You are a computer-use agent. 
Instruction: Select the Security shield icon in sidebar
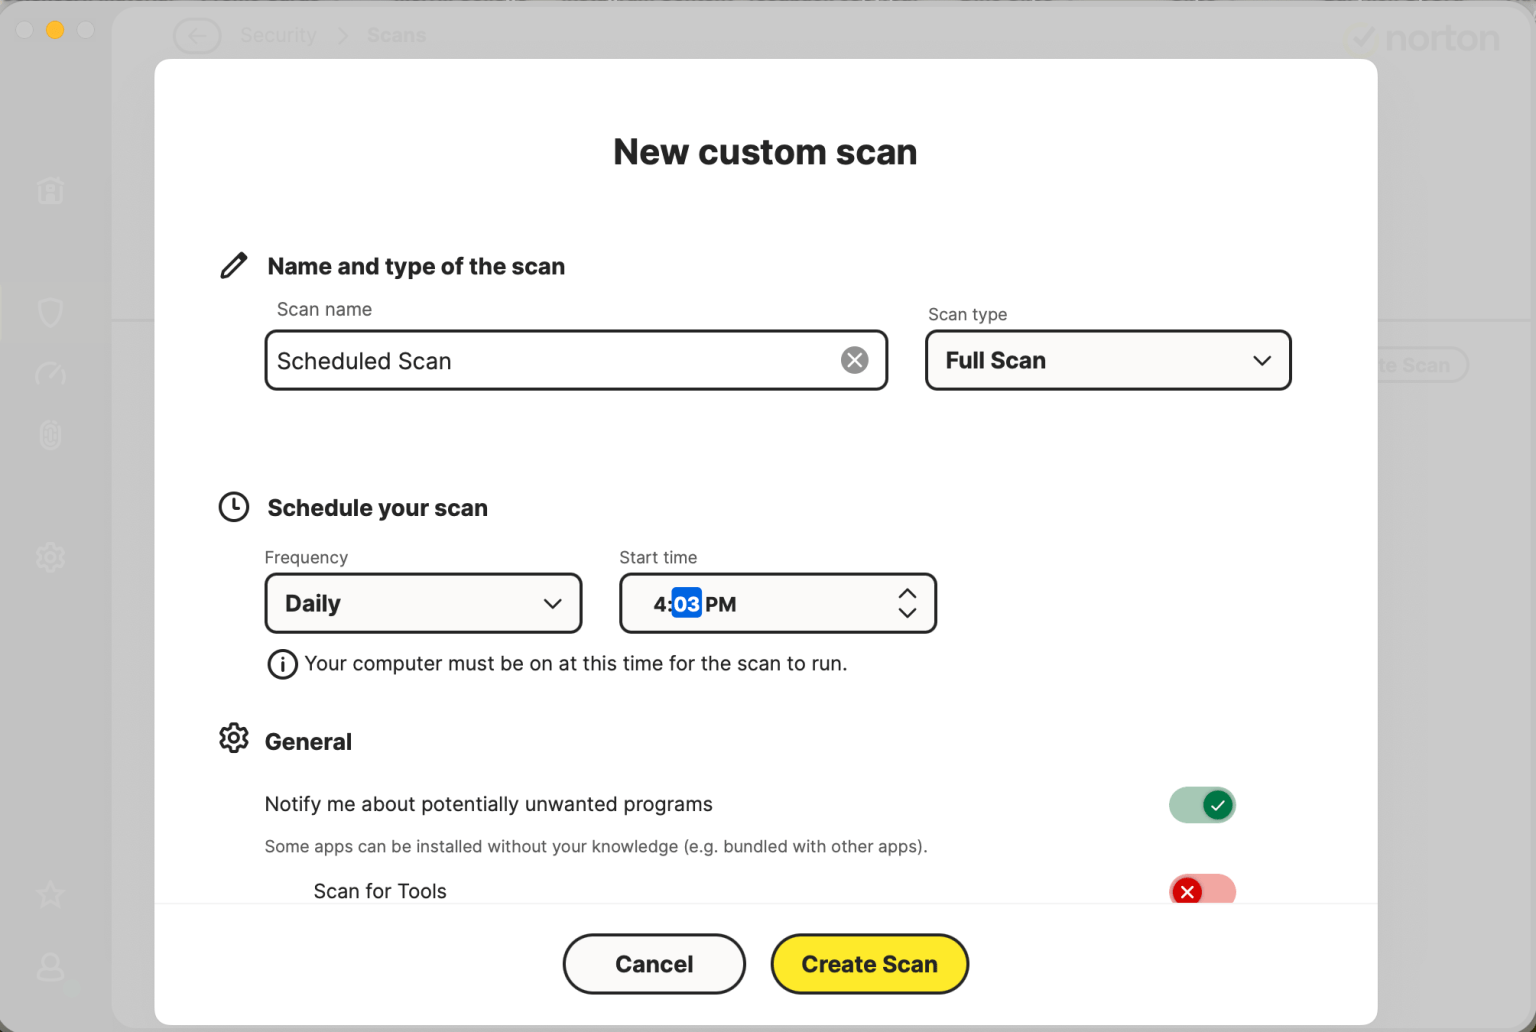50,312
